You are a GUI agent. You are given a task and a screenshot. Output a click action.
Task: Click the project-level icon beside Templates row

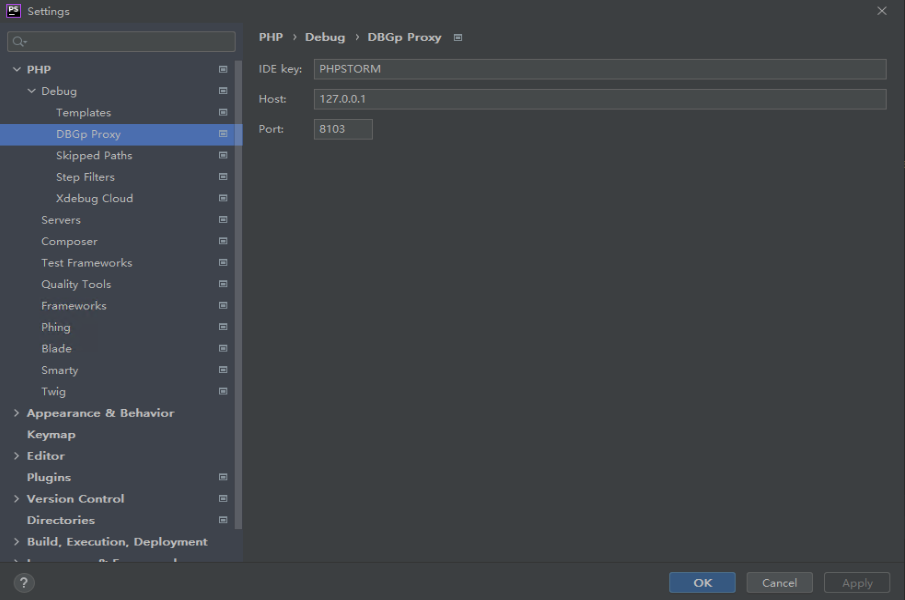(223, 112)
